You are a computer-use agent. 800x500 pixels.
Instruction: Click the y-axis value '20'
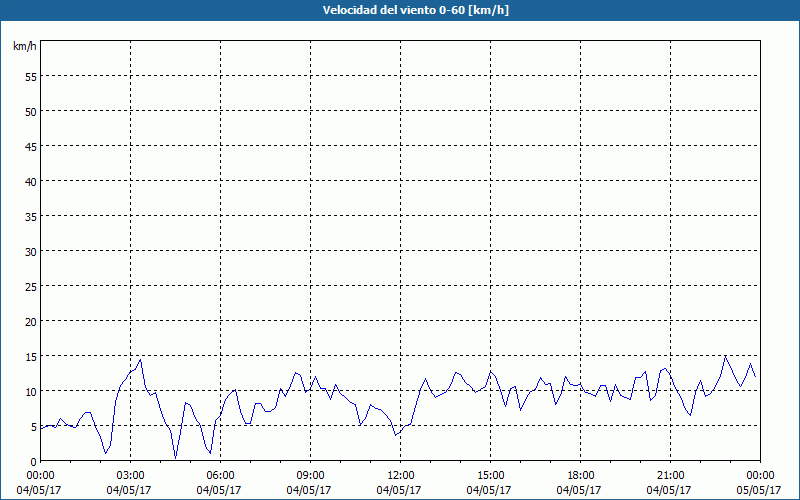(x=31, y=321)
